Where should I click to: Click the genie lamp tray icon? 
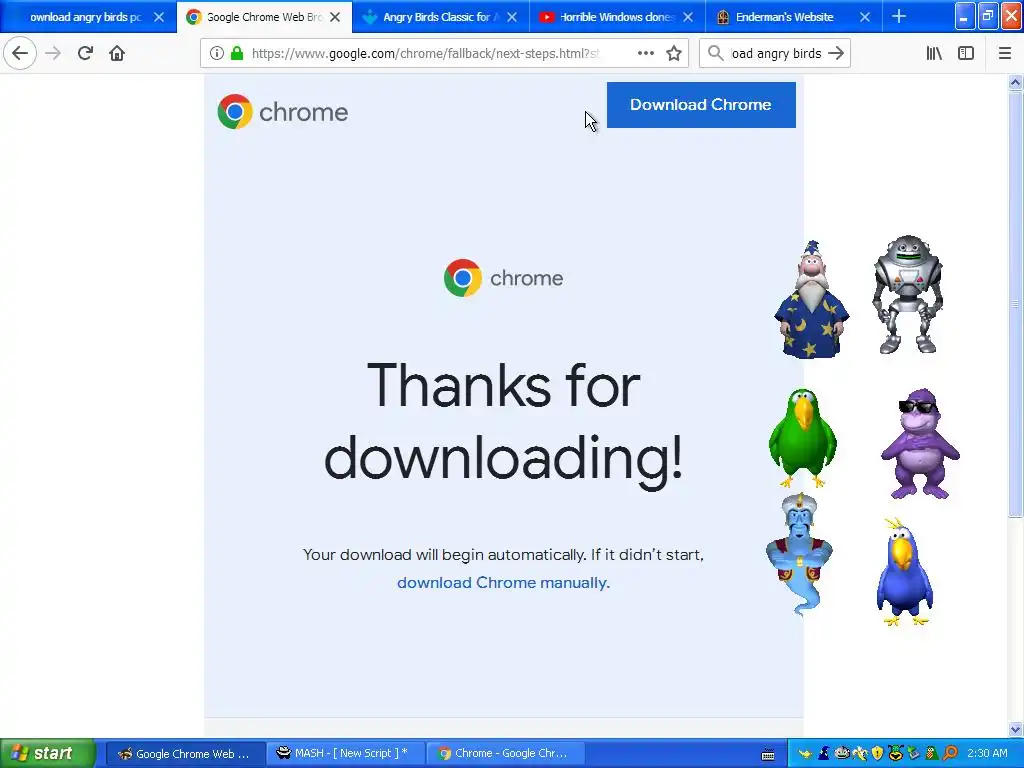pyautogui.click(x=805, y=753)
